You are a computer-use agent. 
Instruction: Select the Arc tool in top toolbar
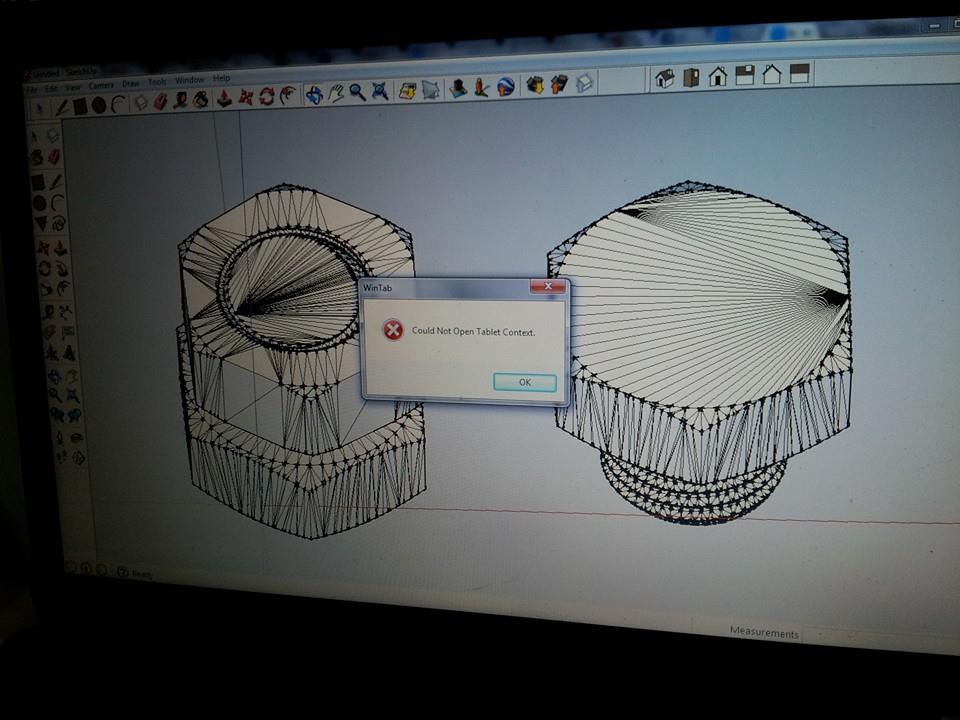click(x=118, y=104)
